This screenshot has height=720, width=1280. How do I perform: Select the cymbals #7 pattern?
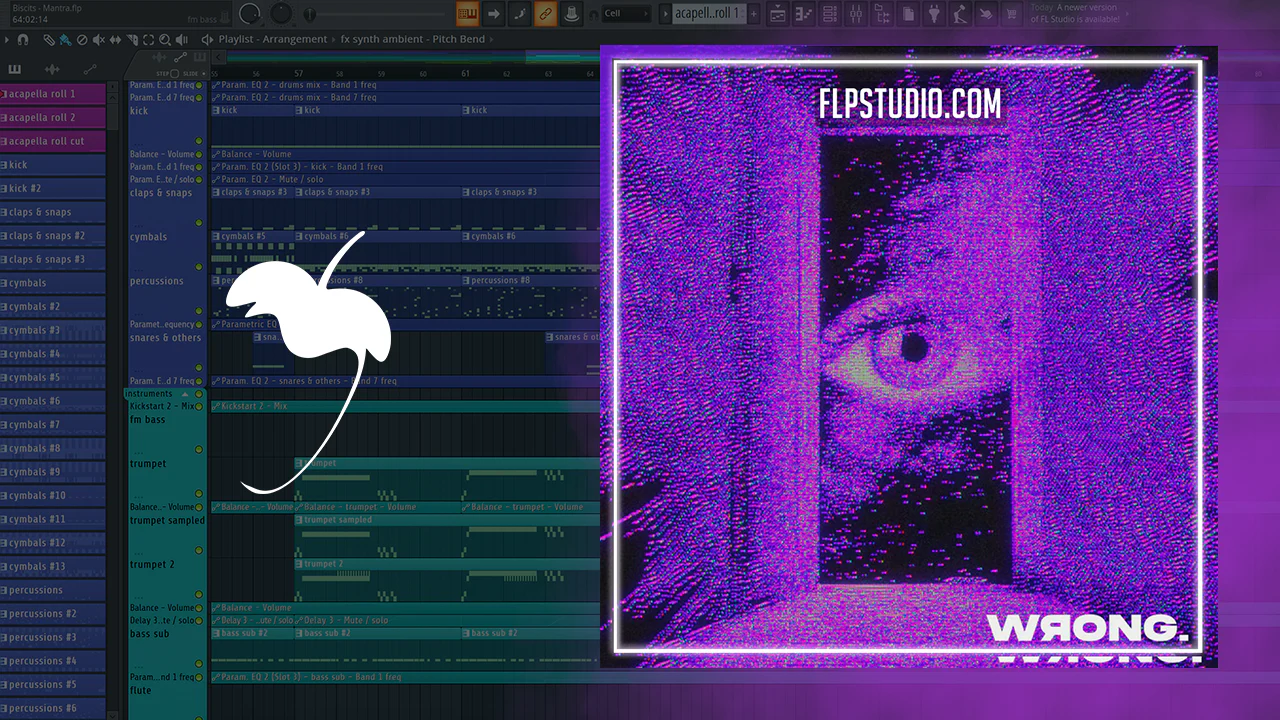pyautogui.click(x=53, y=425)
